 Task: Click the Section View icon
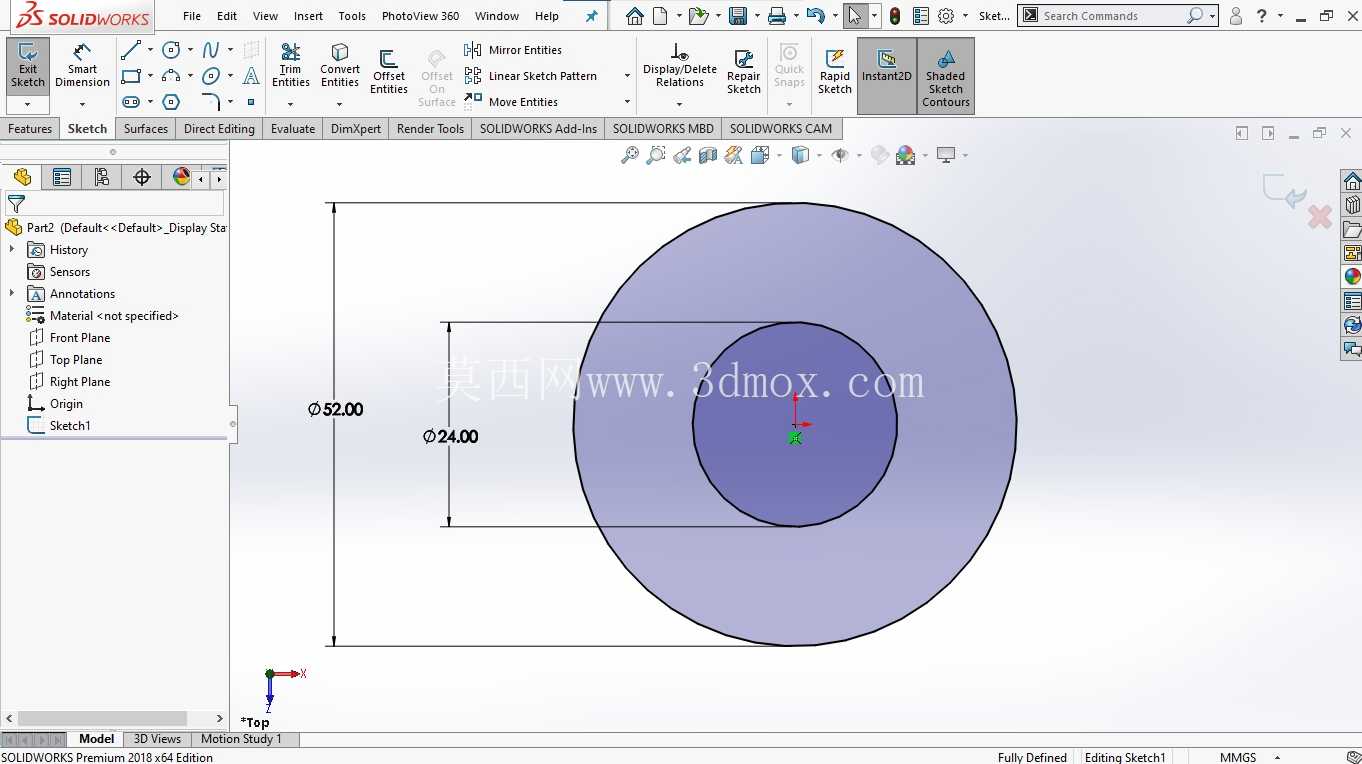click(x=708, y=155)
